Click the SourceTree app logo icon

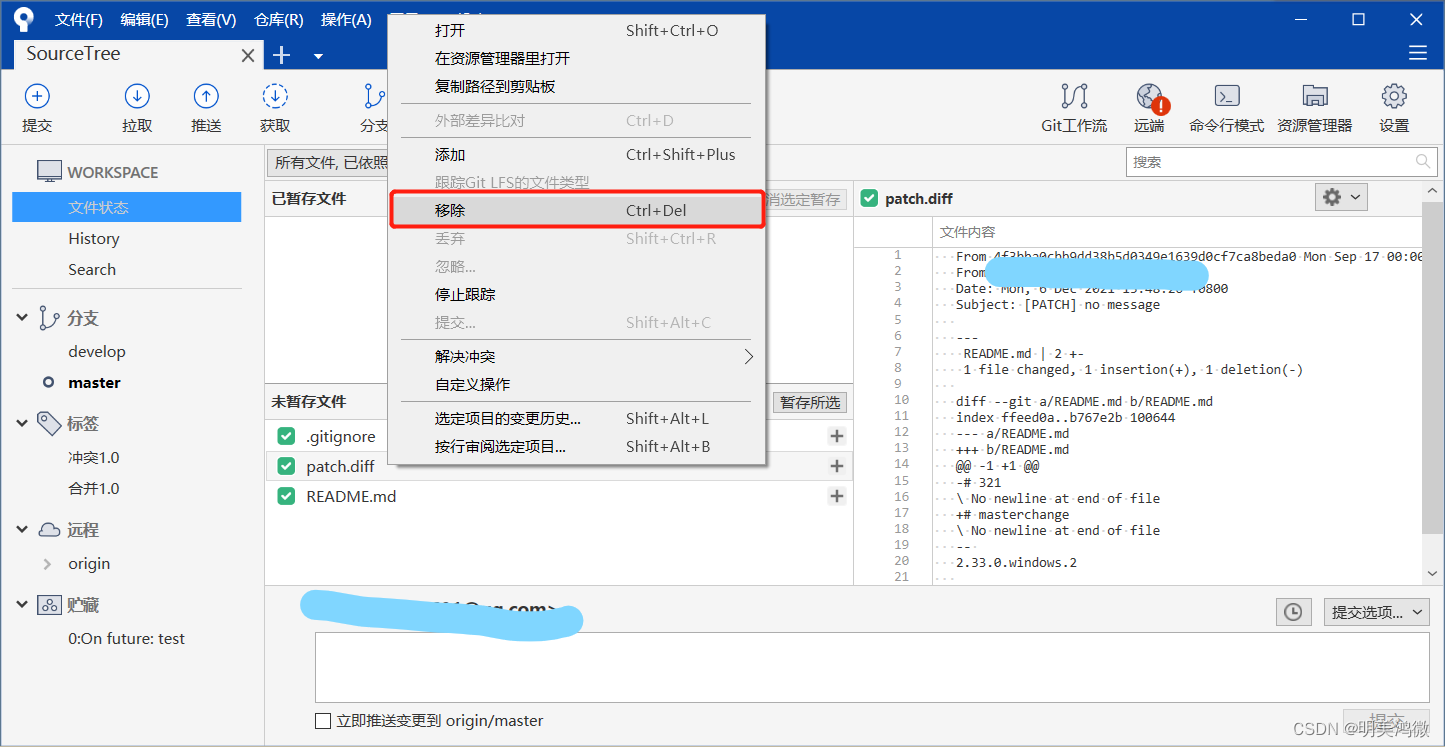point(23,19)
